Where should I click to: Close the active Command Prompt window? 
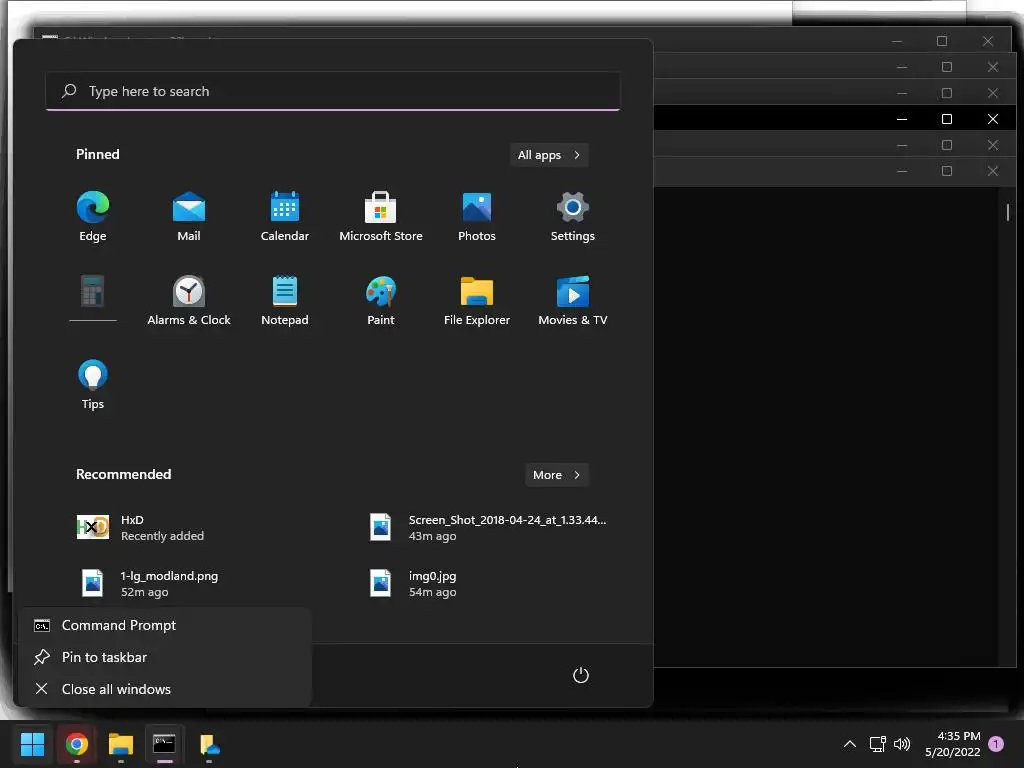point(993,119)
